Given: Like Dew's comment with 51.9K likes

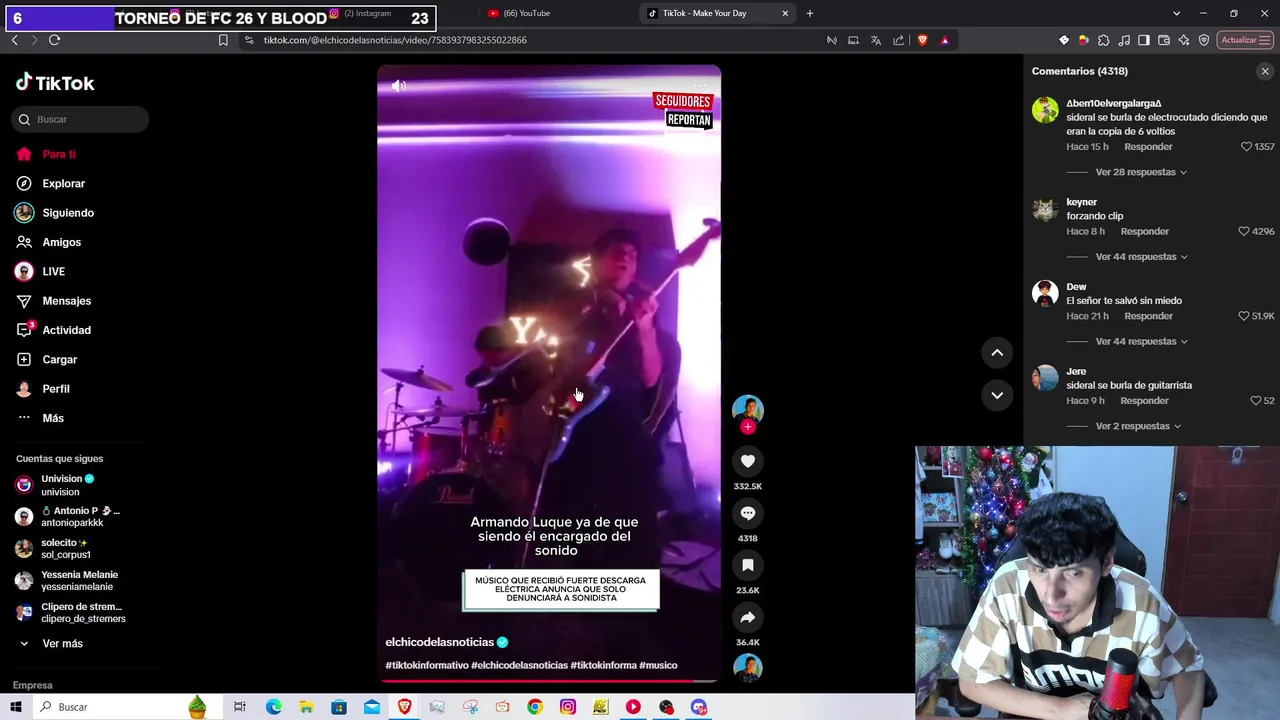Looking at the screenshot, I should pos(1244,316).
